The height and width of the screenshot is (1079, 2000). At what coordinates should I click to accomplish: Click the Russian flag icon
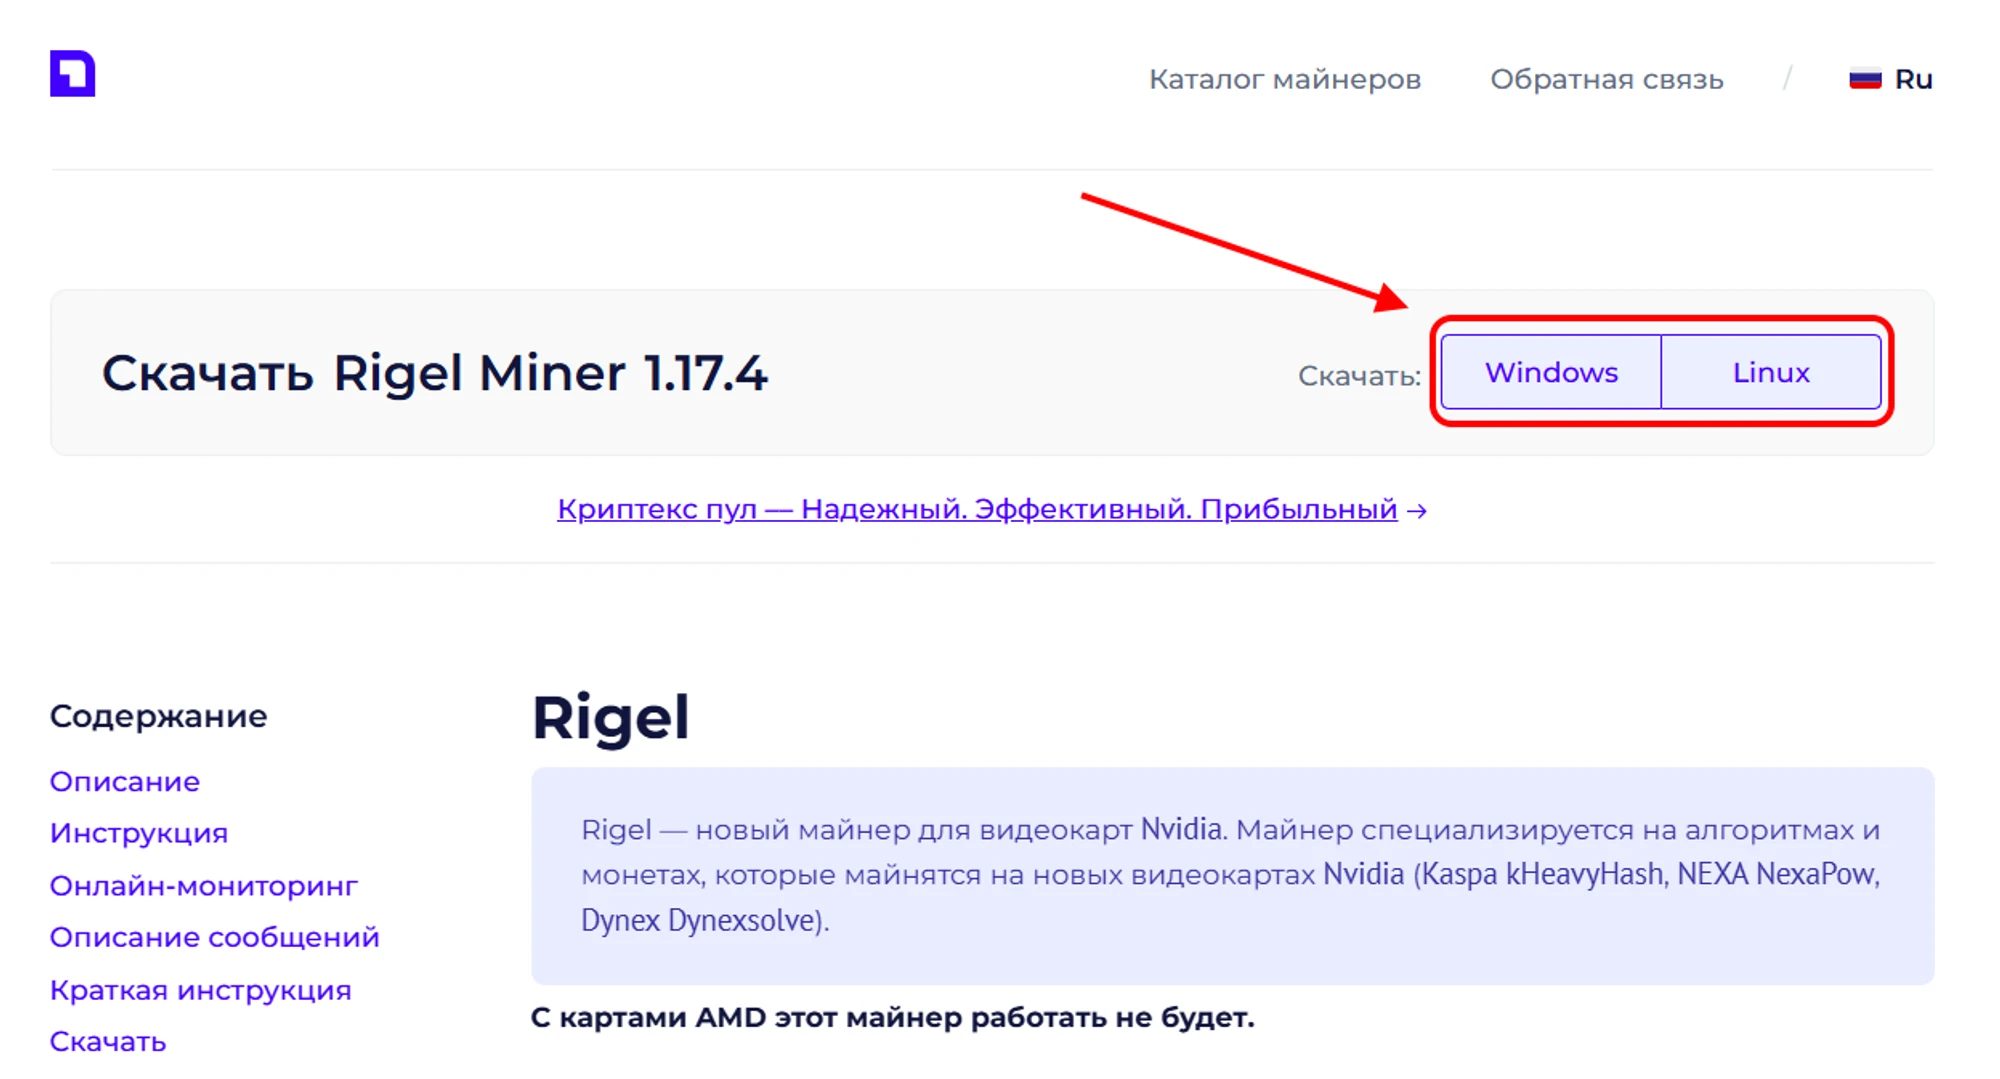1865,79
